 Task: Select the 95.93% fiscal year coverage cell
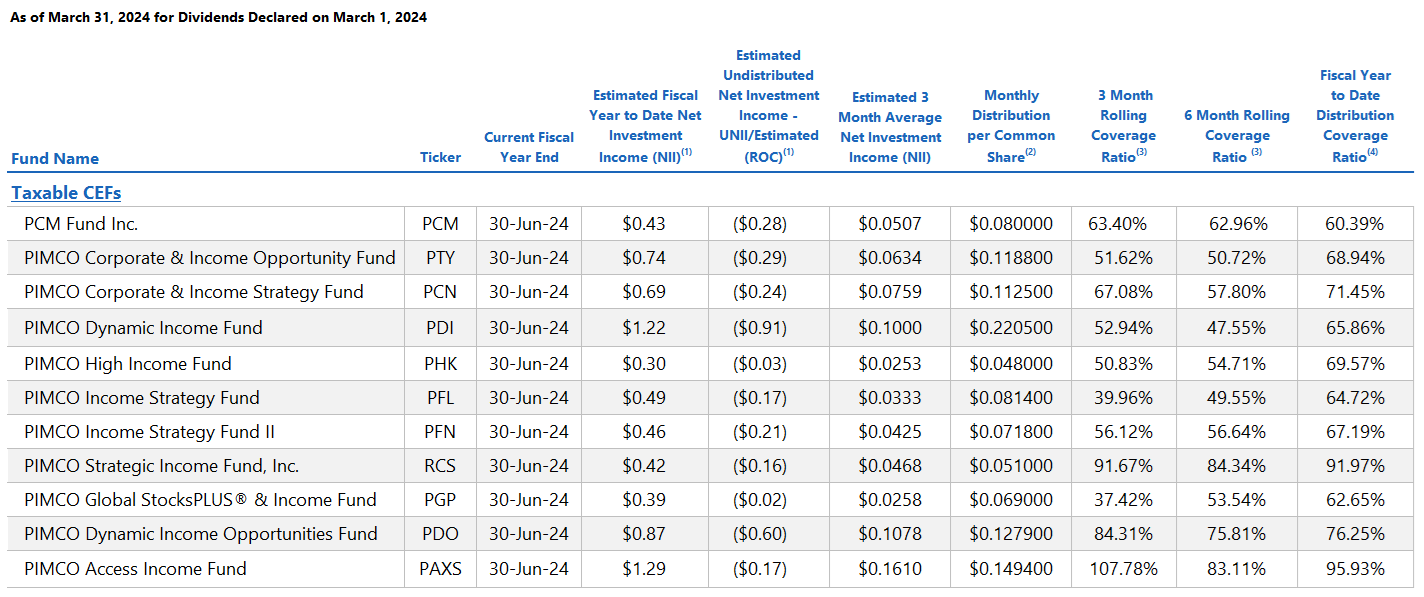[x=1355, y=569]
